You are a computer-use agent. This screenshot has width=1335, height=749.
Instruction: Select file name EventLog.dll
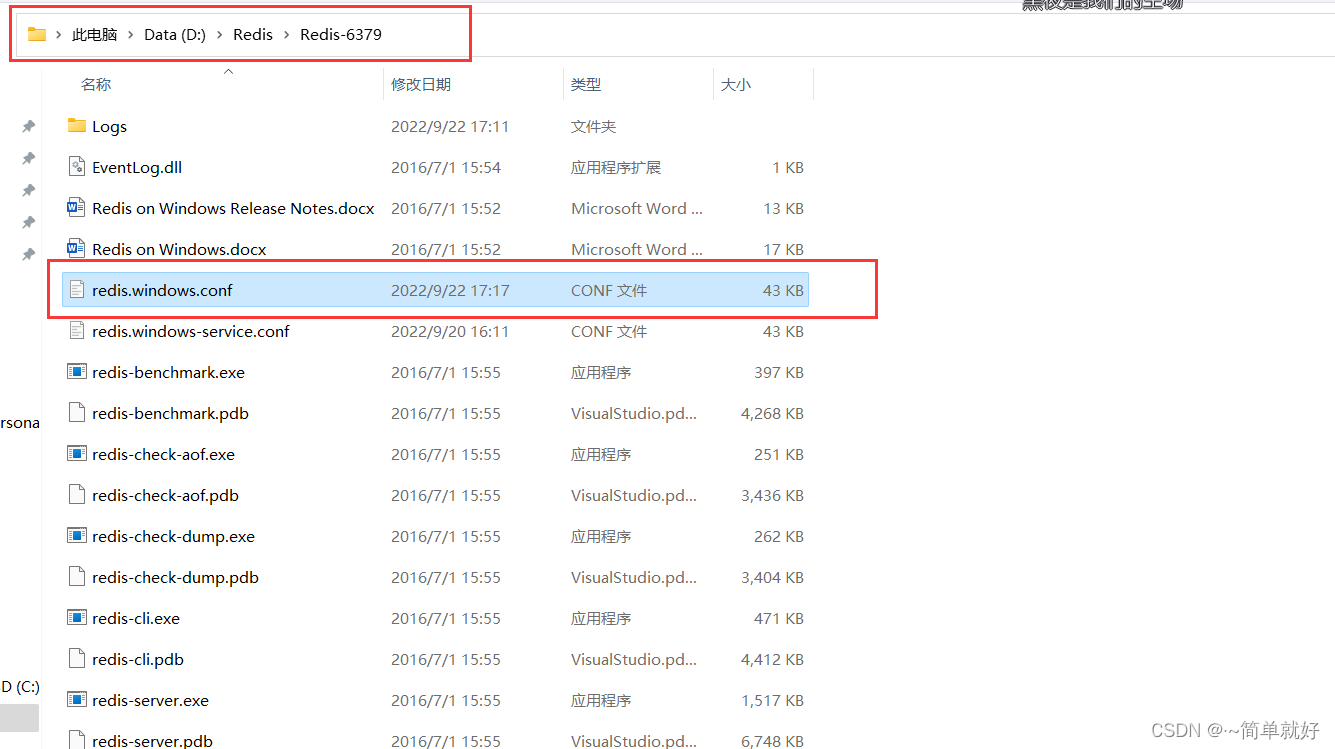click(137, 167)
